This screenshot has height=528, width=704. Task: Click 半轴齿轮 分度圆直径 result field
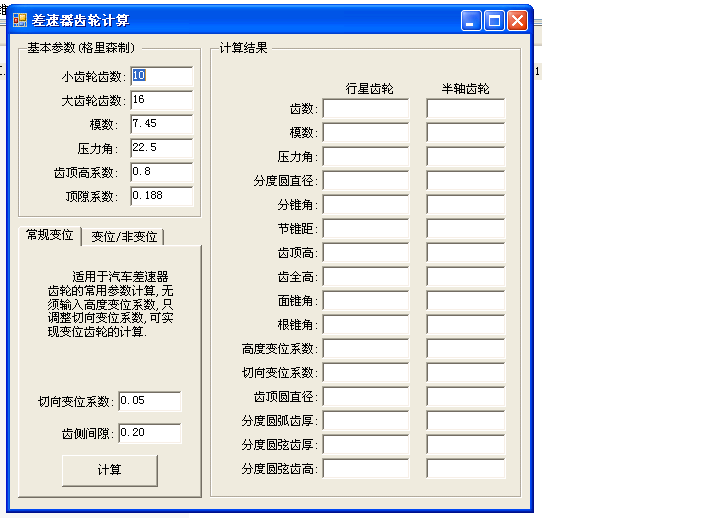click(x=466, y=180)
